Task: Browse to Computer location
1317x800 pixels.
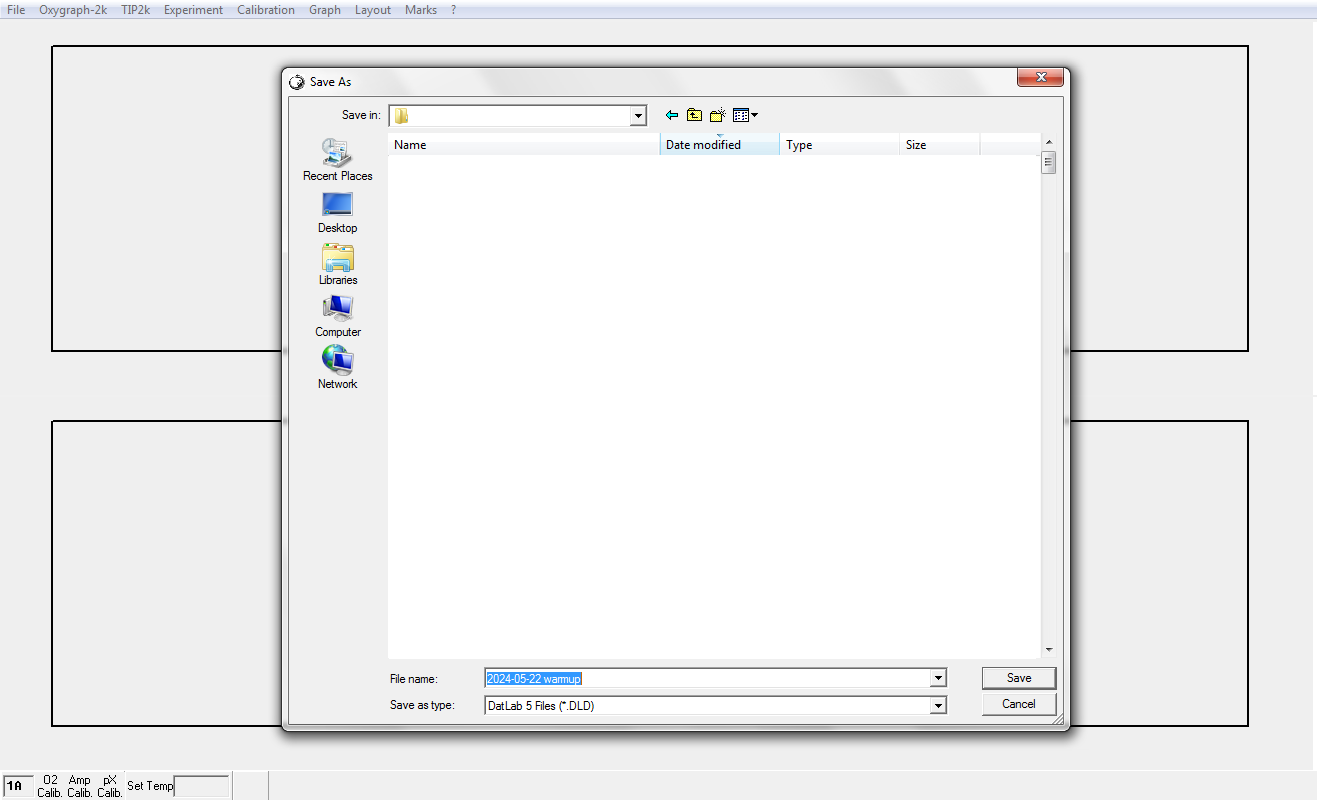Action: (337, 316)
